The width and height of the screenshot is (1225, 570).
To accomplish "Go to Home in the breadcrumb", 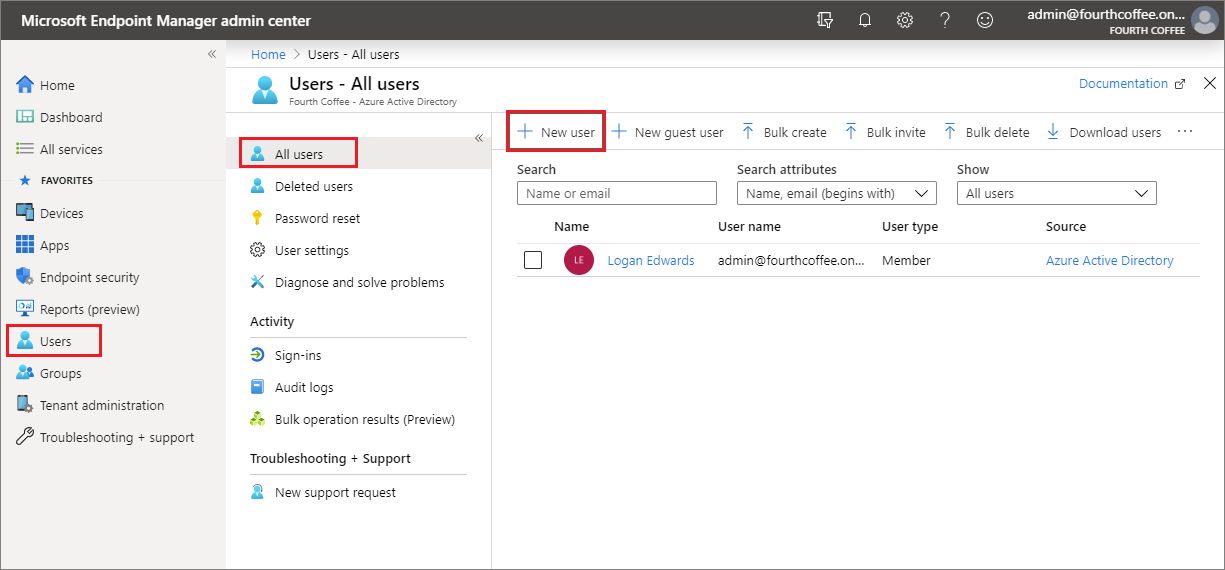I will tap(268, 54).
